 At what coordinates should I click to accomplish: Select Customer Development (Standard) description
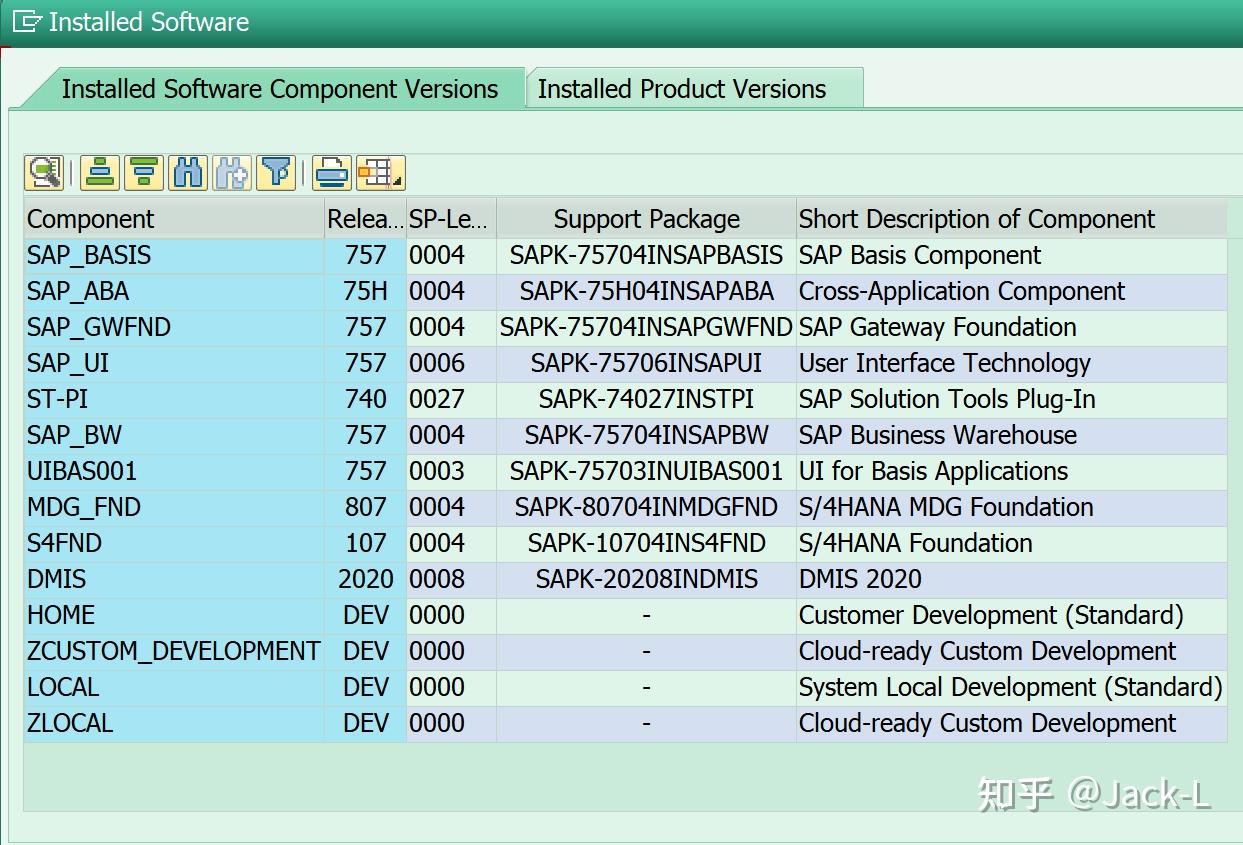coord(1011,615)
